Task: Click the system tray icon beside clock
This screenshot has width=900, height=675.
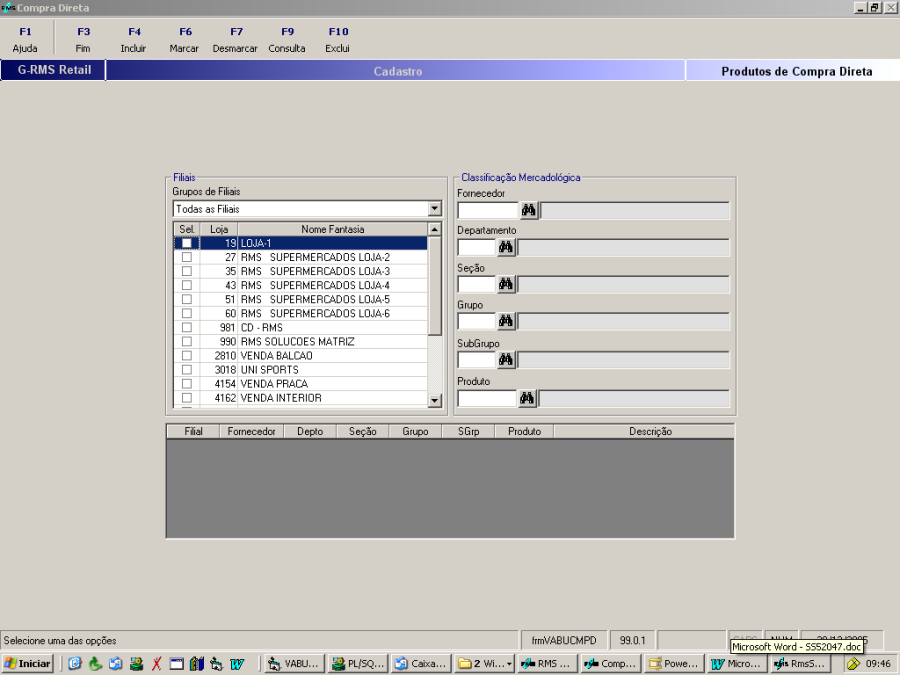Action: pyautogui.click(x=854, y=664)
